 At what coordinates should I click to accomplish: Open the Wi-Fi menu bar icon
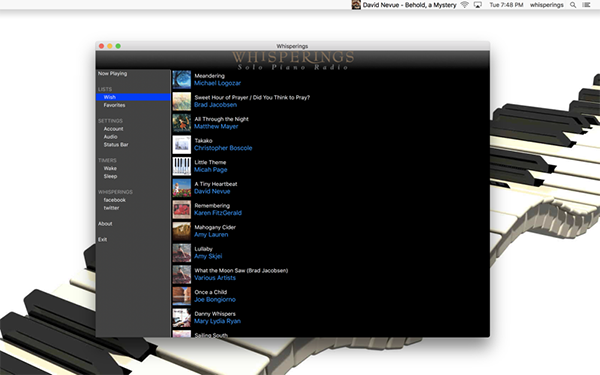coord(465,5)
